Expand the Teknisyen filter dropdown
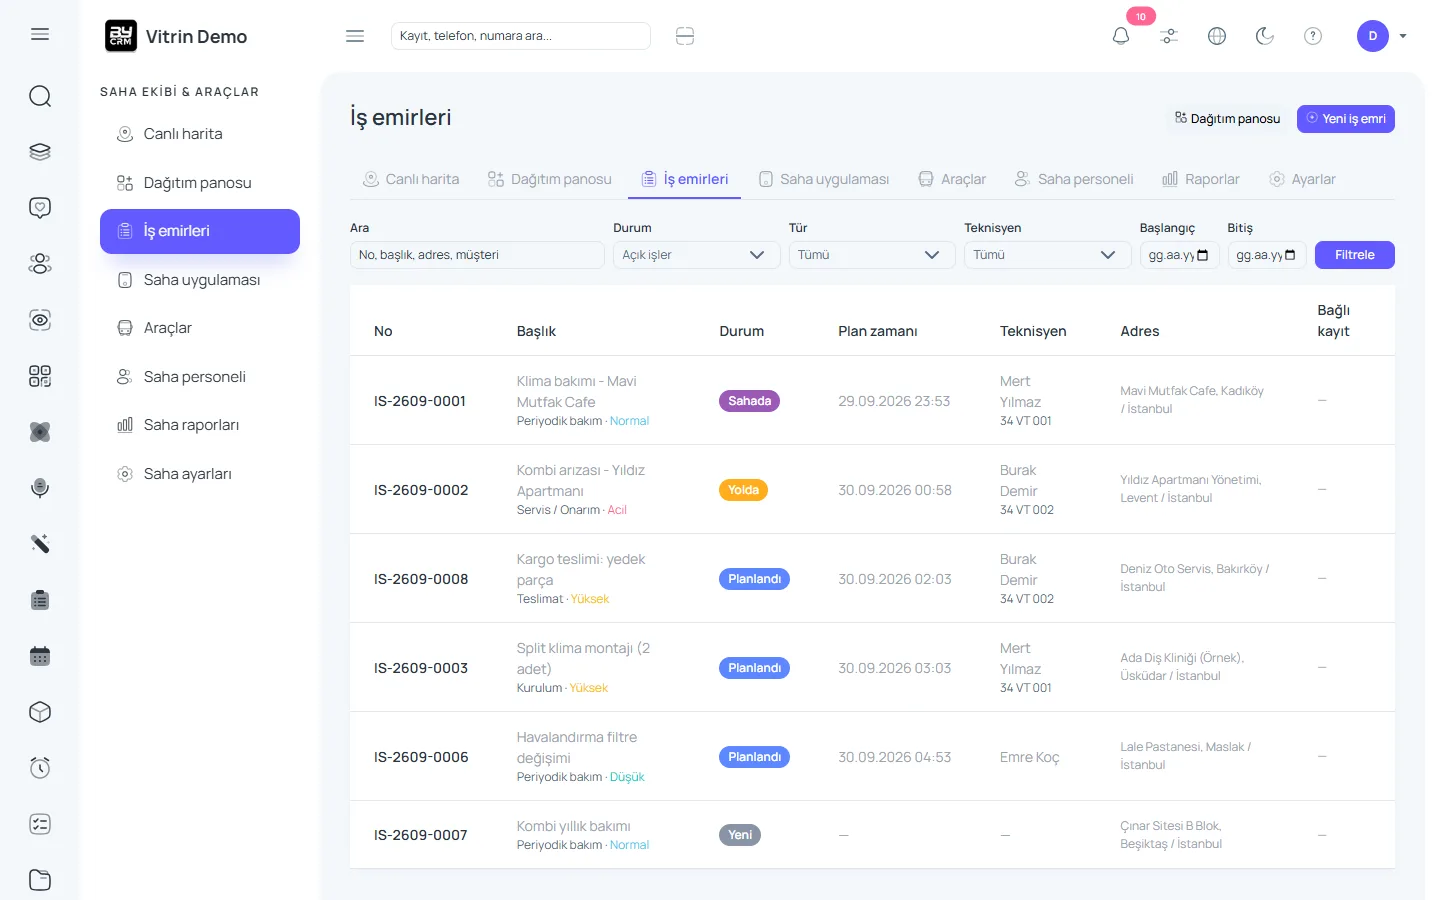Screen dimensions: 1440x900 1048,255
